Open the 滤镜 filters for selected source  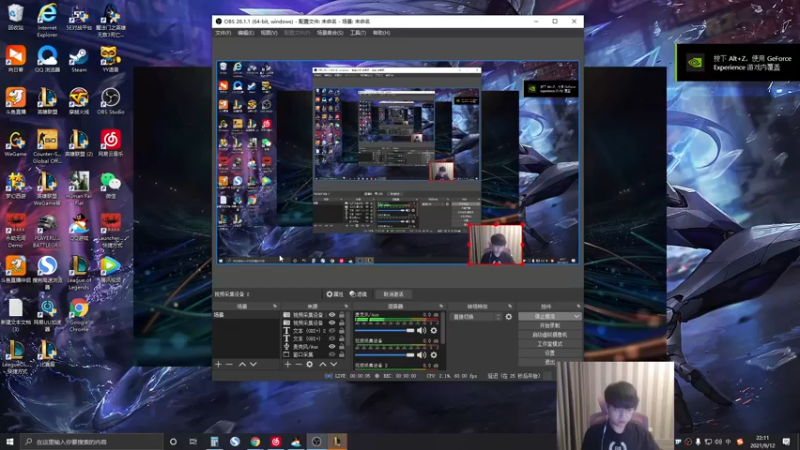[x=358, y=294]
